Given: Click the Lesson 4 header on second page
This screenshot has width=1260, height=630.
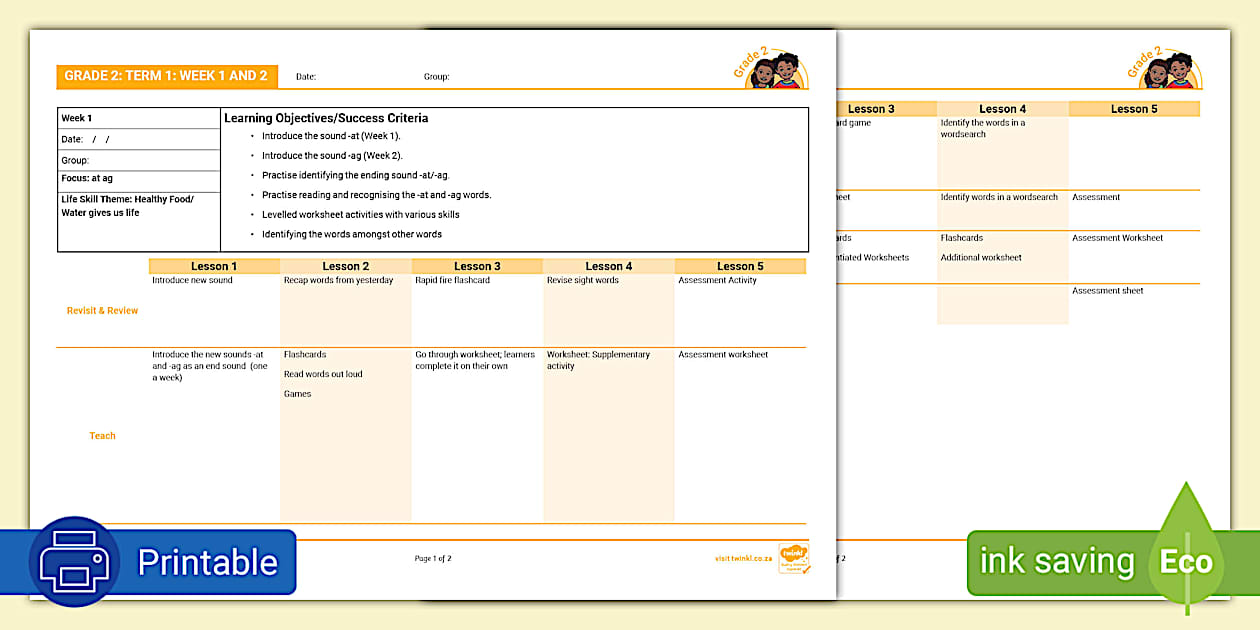Looking at the screenshot, I should click(x=1002, y=109).
